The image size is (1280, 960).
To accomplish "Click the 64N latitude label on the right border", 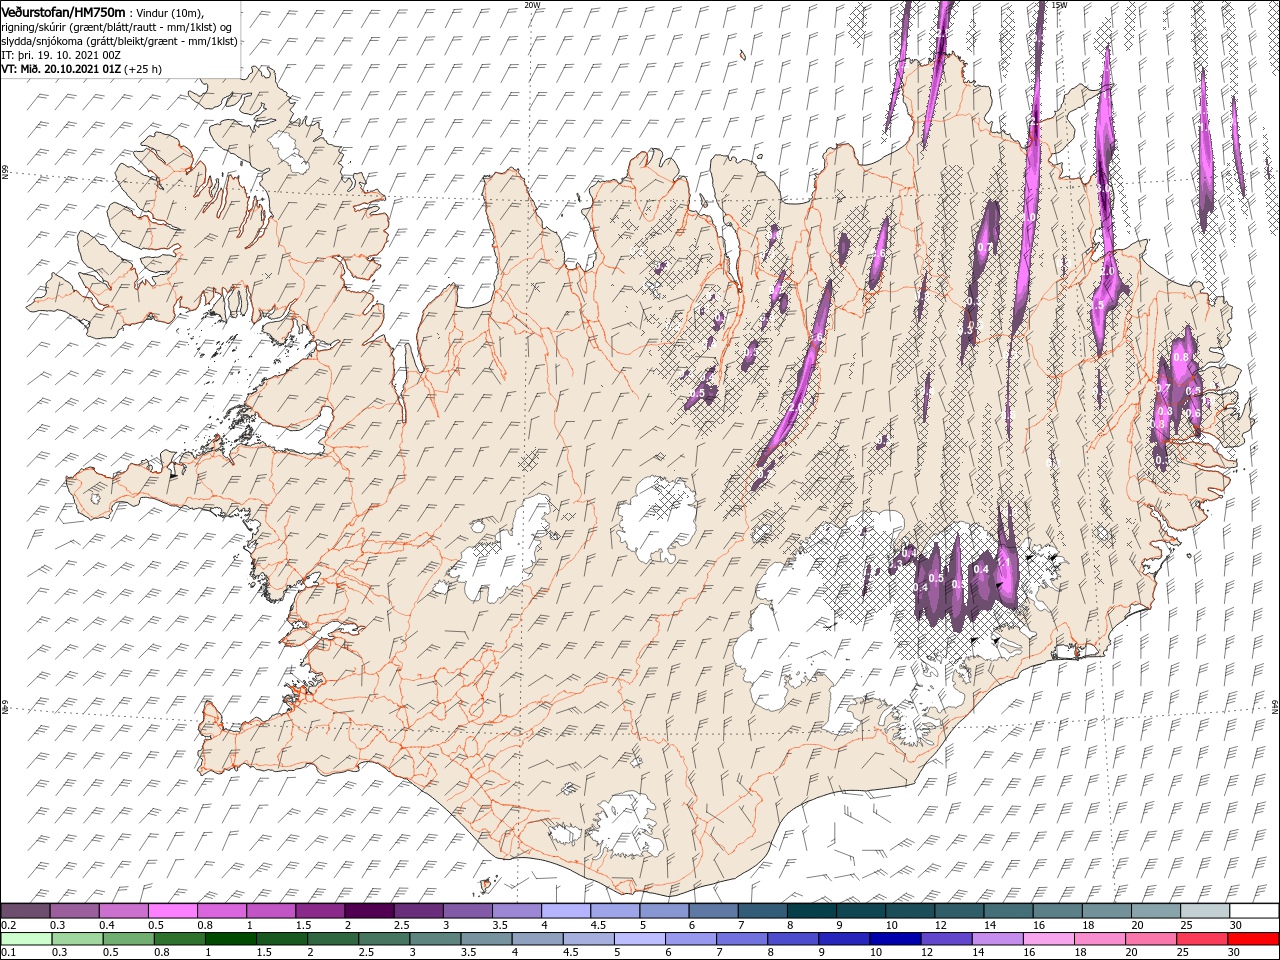I will [x=1275, y=707].
